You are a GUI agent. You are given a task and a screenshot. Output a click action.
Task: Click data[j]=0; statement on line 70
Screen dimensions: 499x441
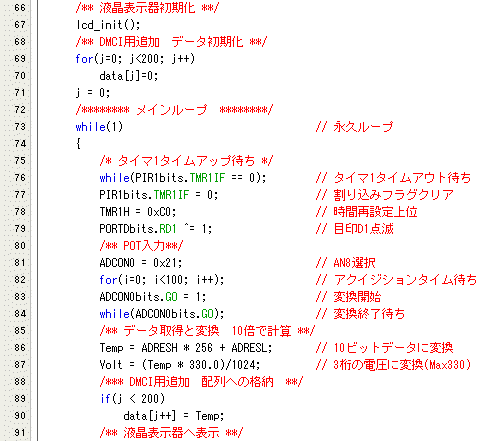(129, 76)
